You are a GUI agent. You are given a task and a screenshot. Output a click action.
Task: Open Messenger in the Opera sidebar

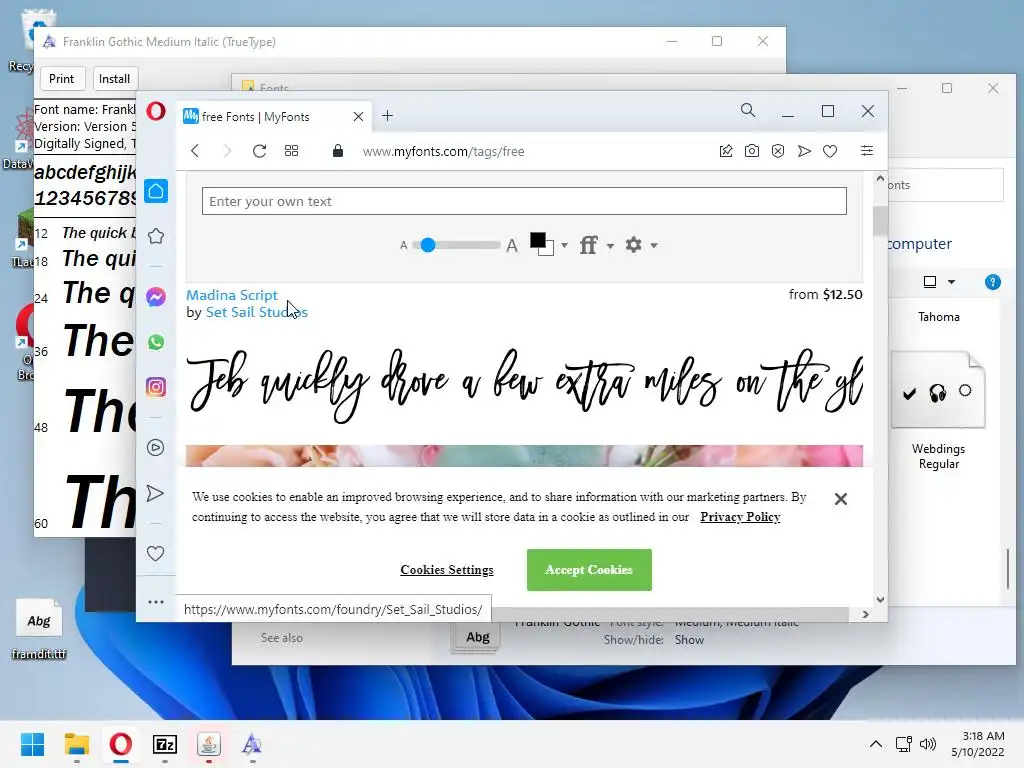156,297
